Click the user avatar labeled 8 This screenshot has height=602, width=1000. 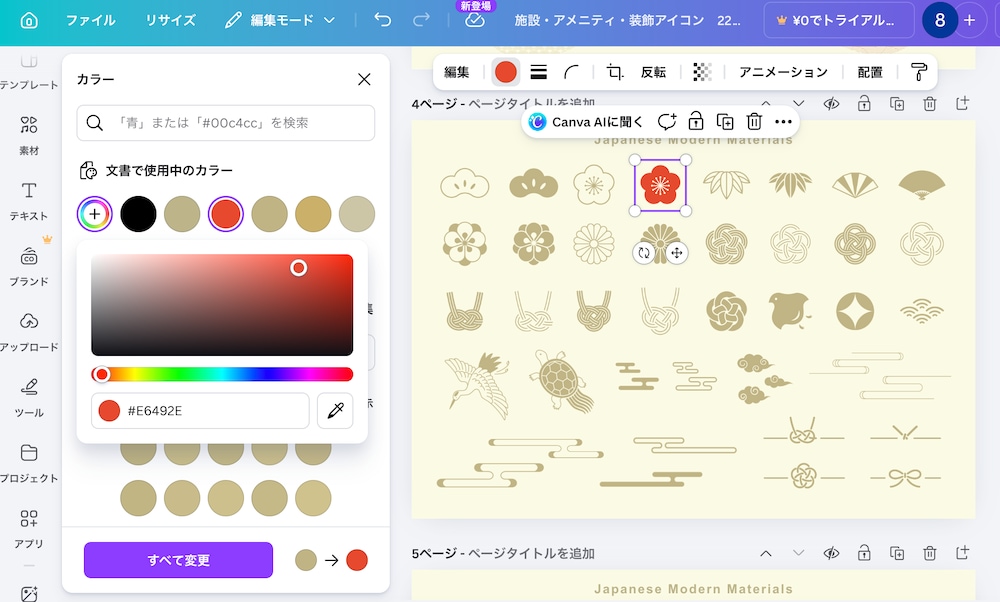point(939,20)
